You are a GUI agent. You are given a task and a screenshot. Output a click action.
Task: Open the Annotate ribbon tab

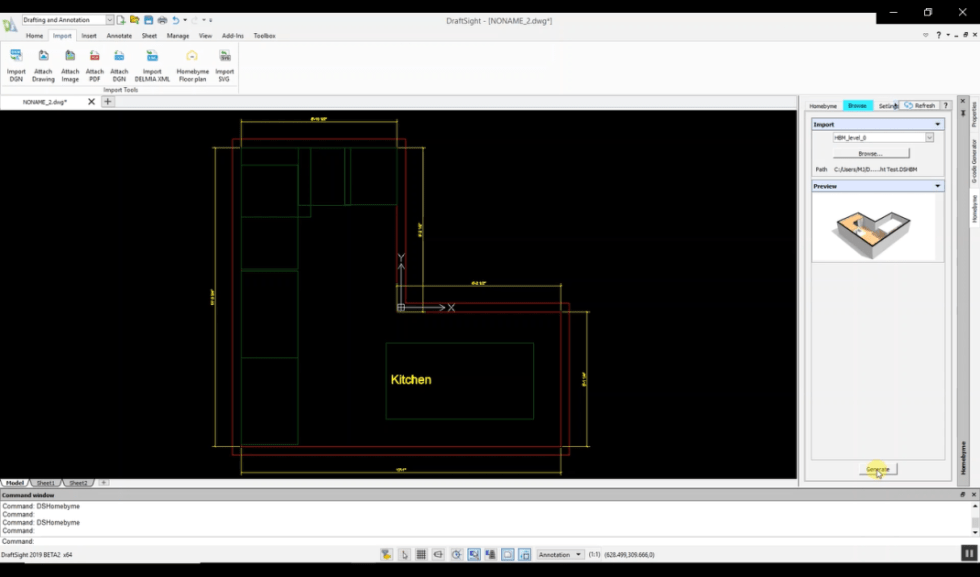click(119, 35)
